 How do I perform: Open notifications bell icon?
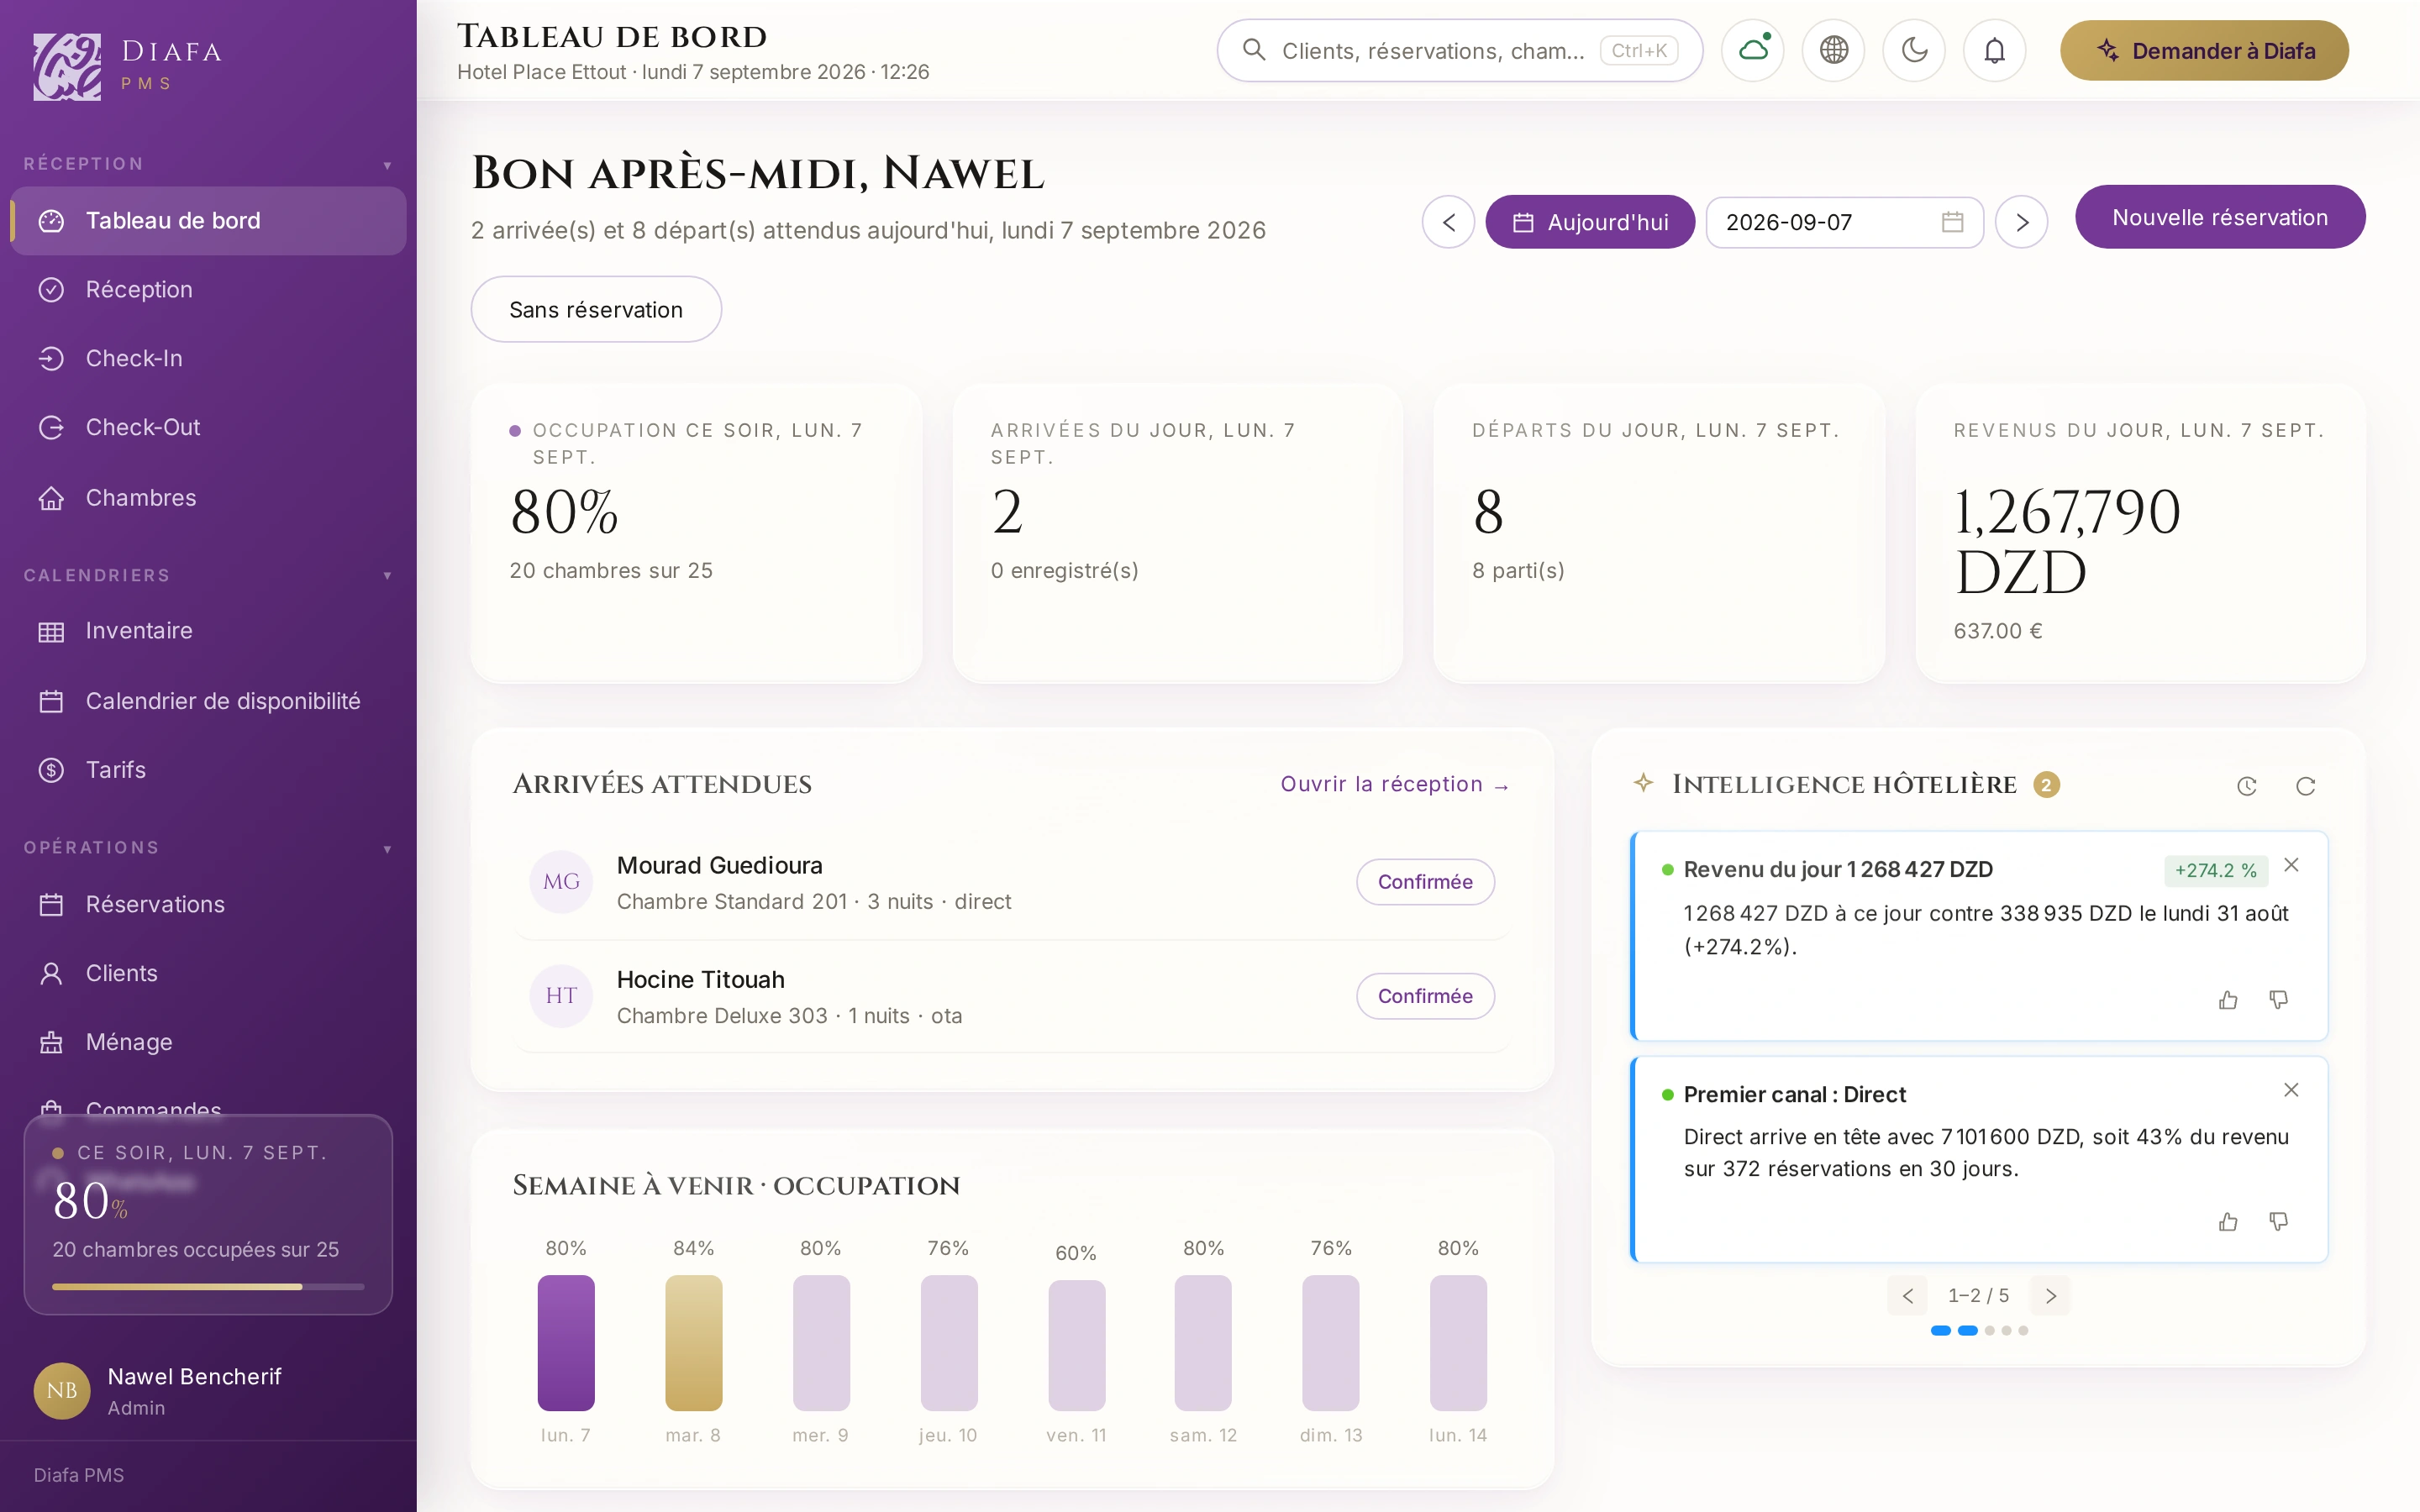pos(1994,50)
